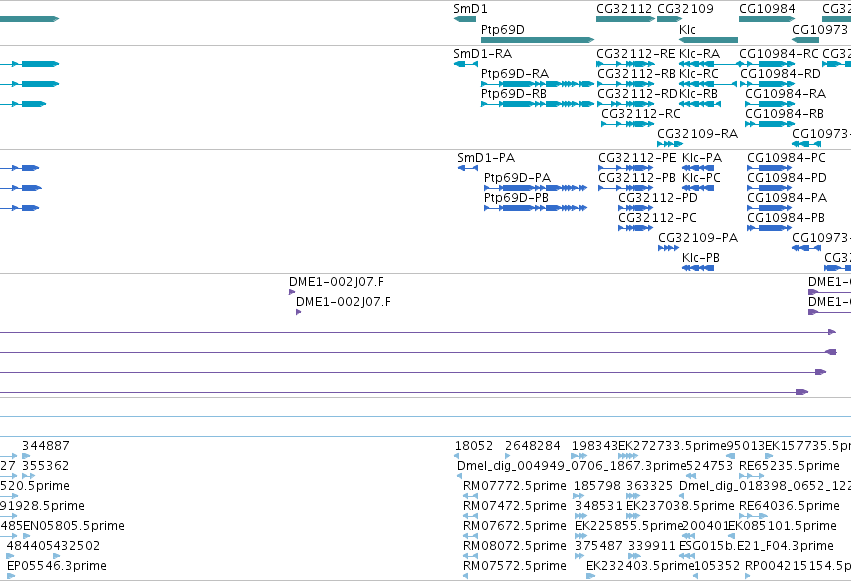Click the CG32112 gene bar glyph
The width and height of the screenshot is (851, 581).
(x=625, y=19)
